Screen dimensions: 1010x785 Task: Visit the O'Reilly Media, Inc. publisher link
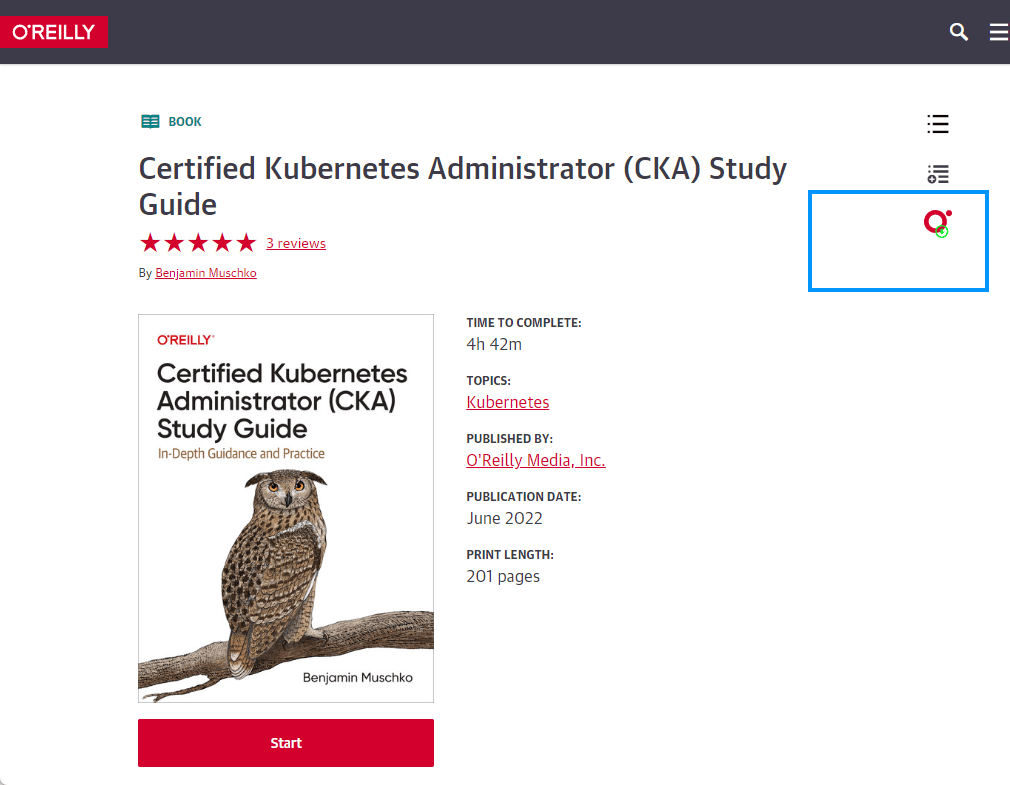[536, 460]
